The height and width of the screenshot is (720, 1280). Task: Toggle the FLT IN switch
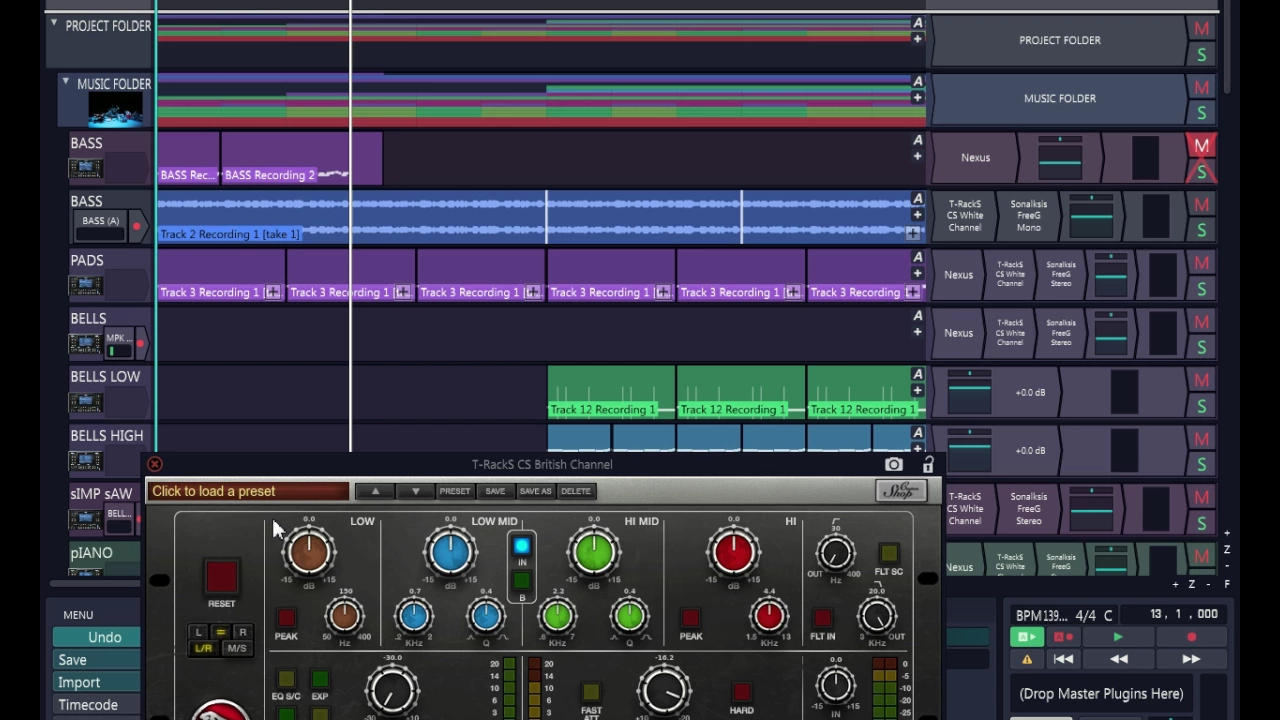(822, 619)
